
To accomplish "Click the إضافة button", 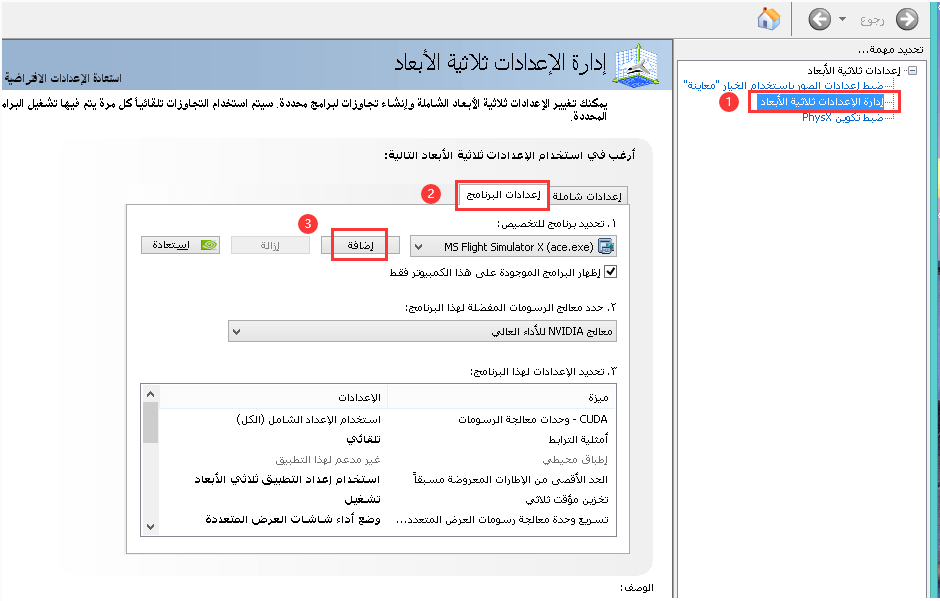I will [360, 245].
